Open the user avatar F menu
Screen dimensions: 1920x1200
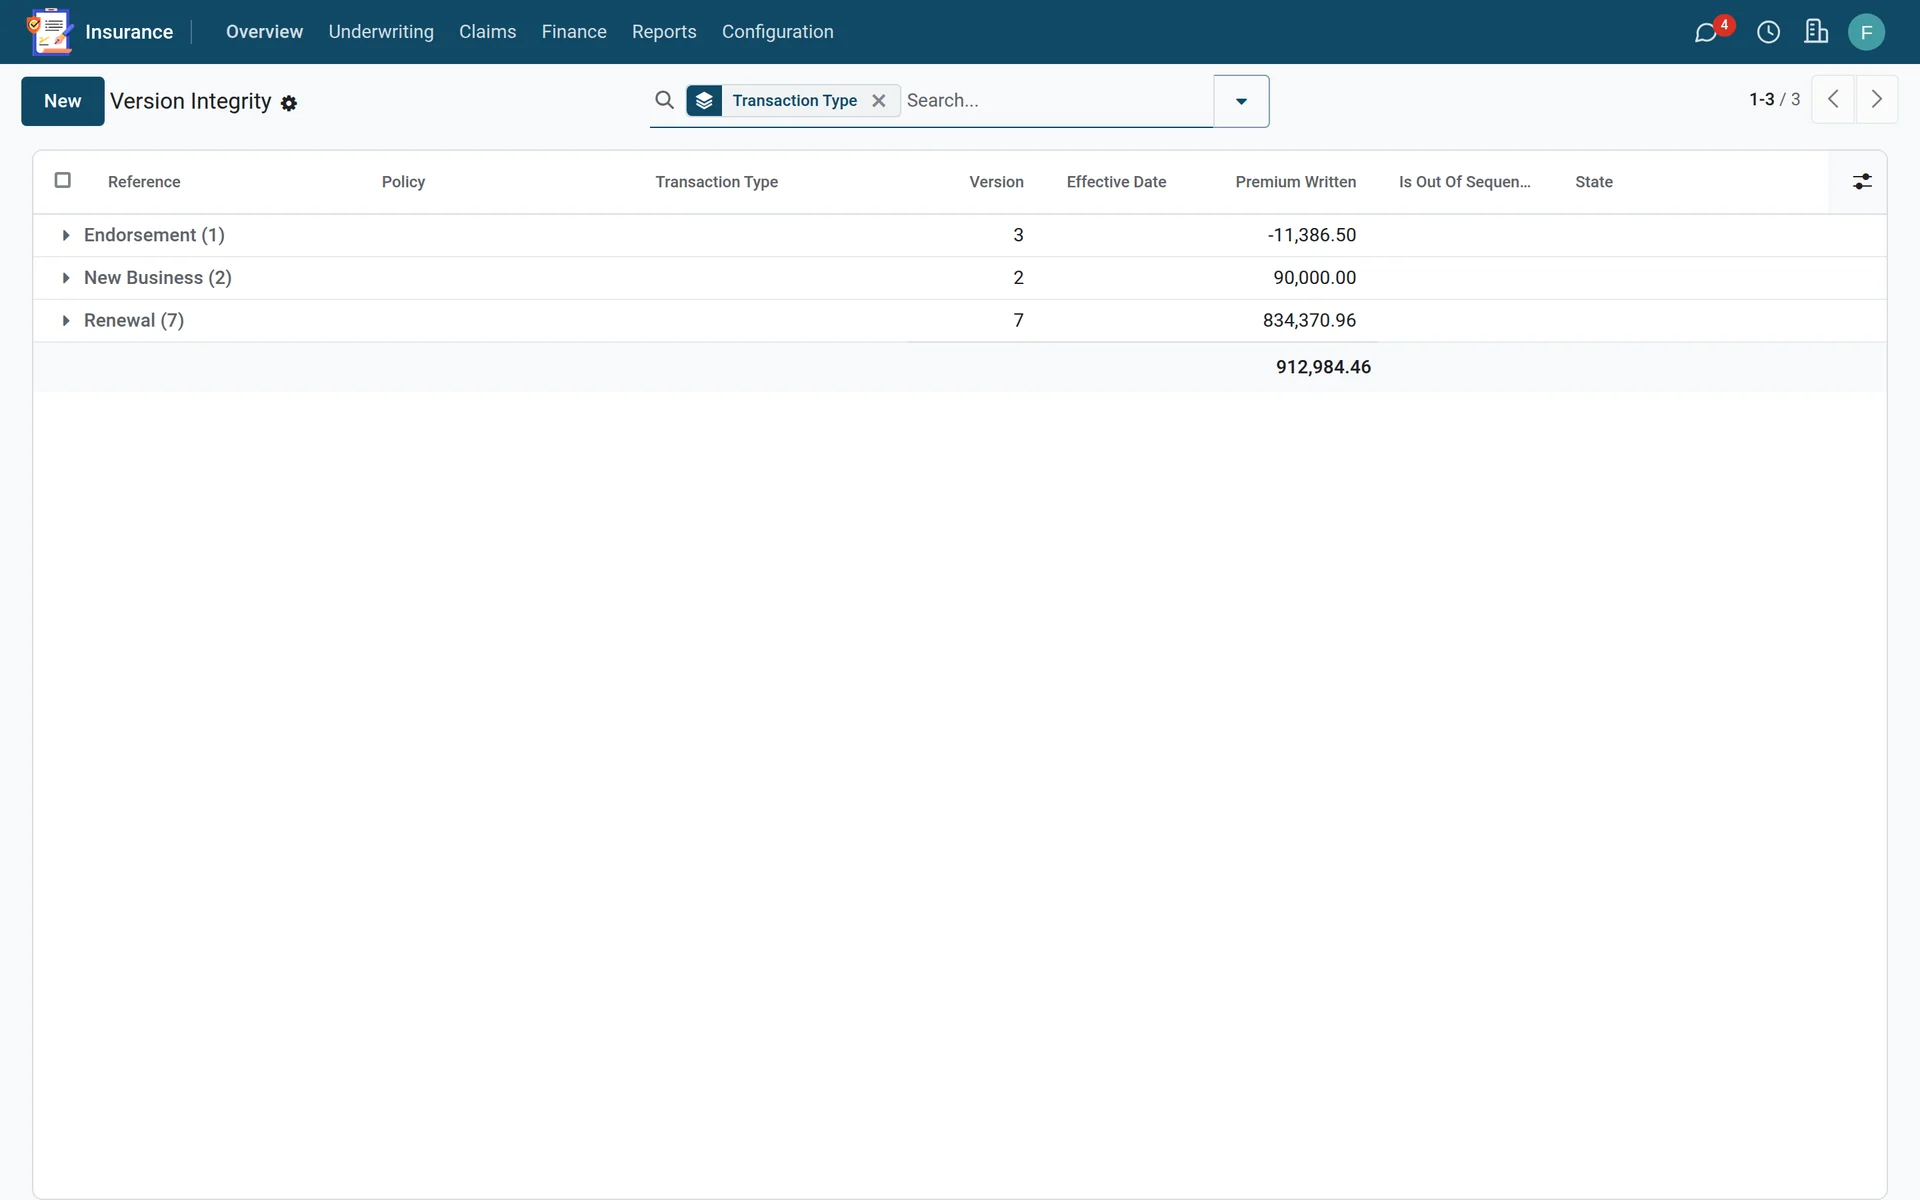[x=1866, y=32]
